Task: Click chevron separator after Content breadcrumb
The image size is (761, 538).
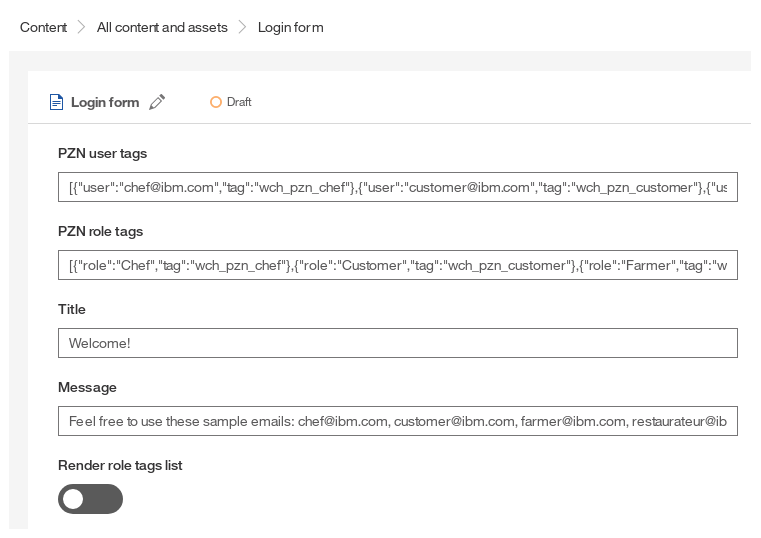Action: (x=82, y=27)
